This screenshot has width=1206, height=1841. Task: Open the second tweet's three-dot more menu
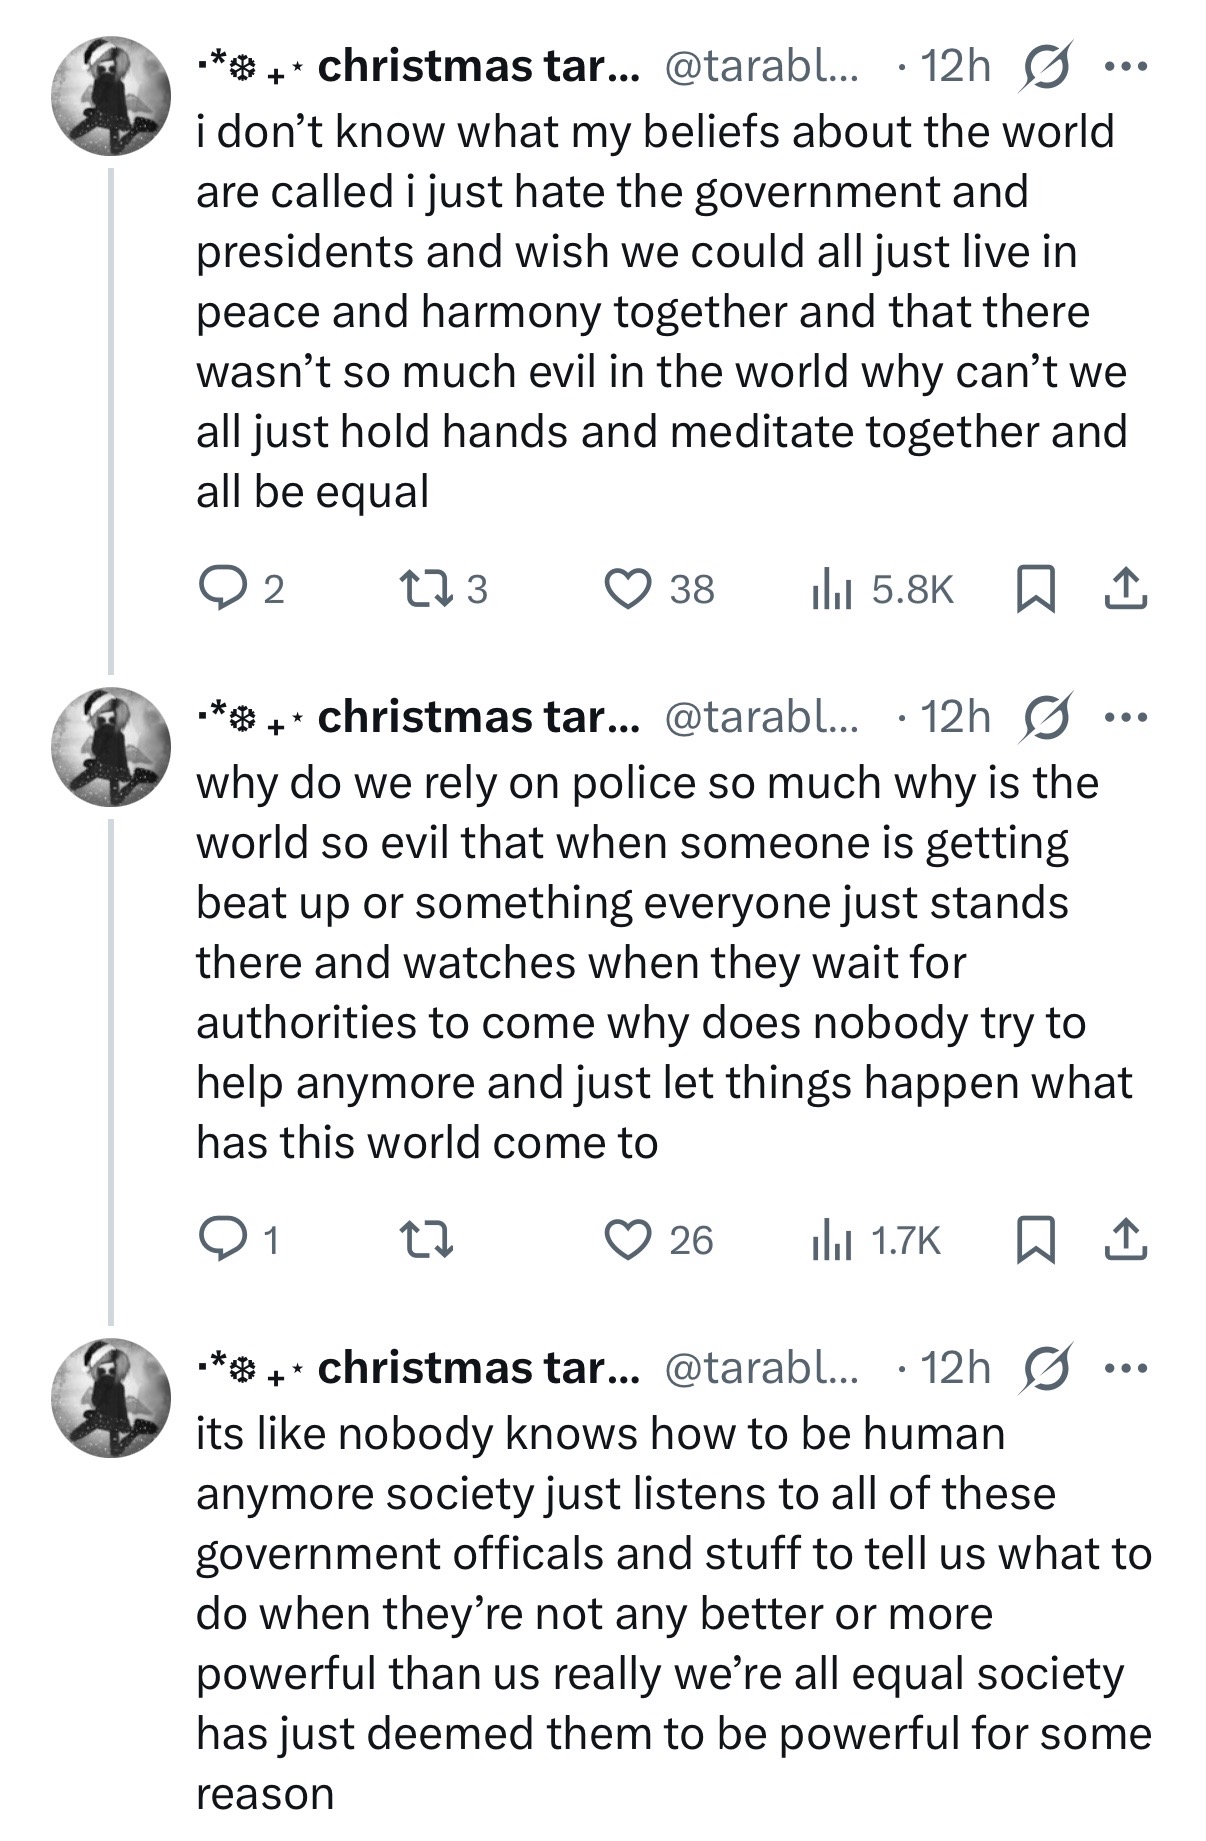[1127, 718]
